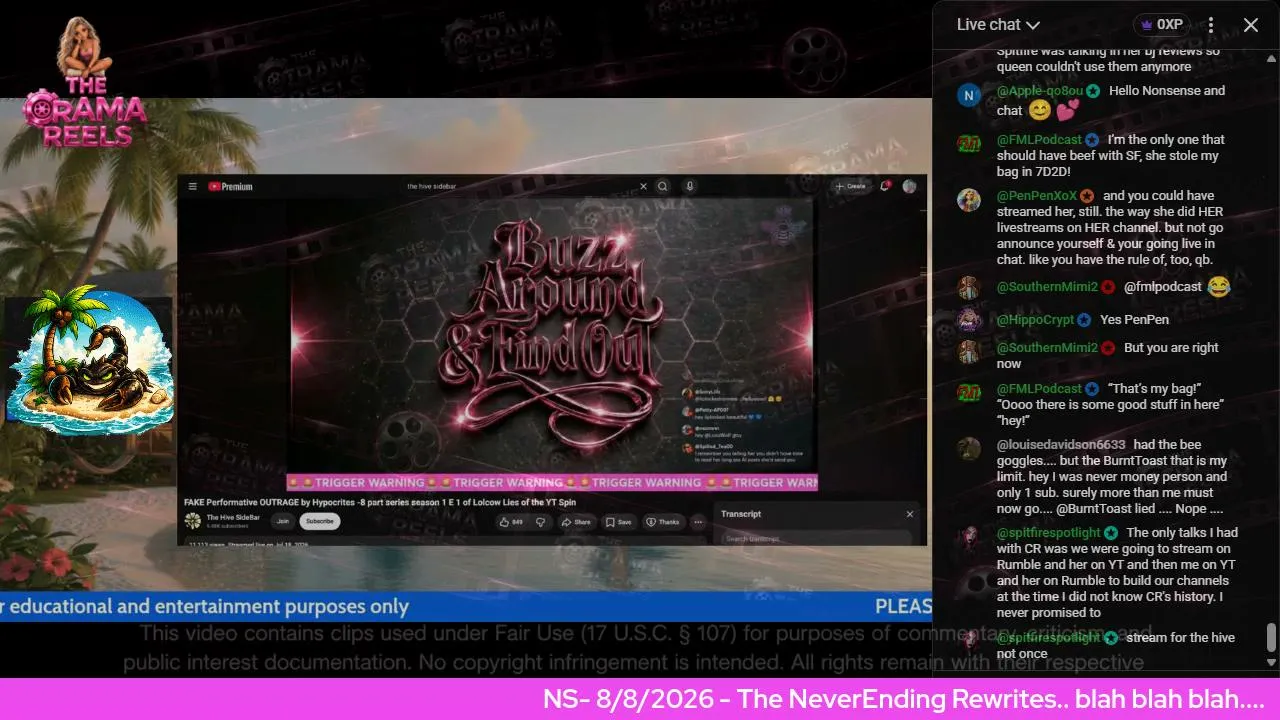Click the "Yes PenPen" chat message
Image resolution: width=1280 pixels, height=720 pixels.
[x=1134, y=320]
